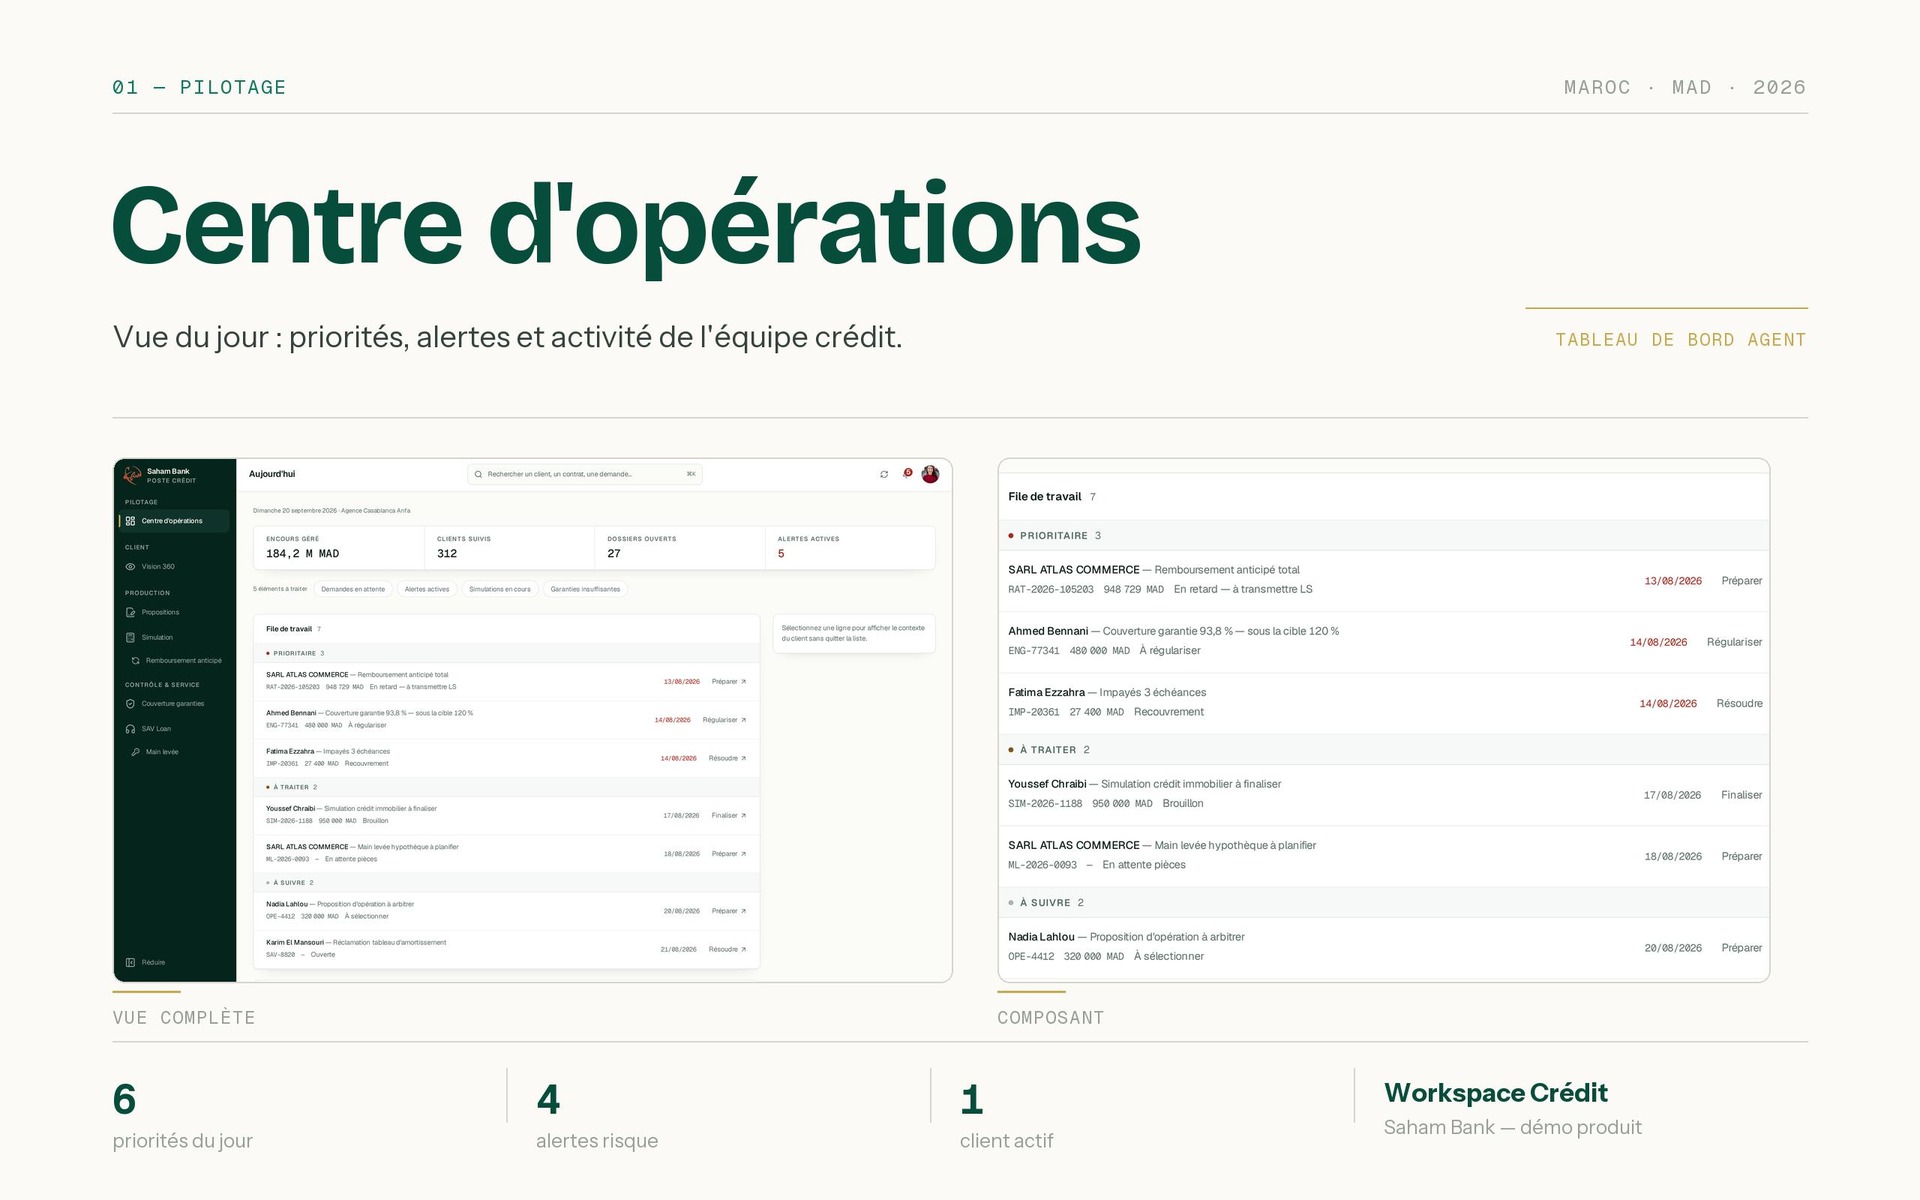1920x1200 pixels.
Task: Click Régulariser on the Ahmed Bennani row in the component view
Action: (x=1735, y=642)
